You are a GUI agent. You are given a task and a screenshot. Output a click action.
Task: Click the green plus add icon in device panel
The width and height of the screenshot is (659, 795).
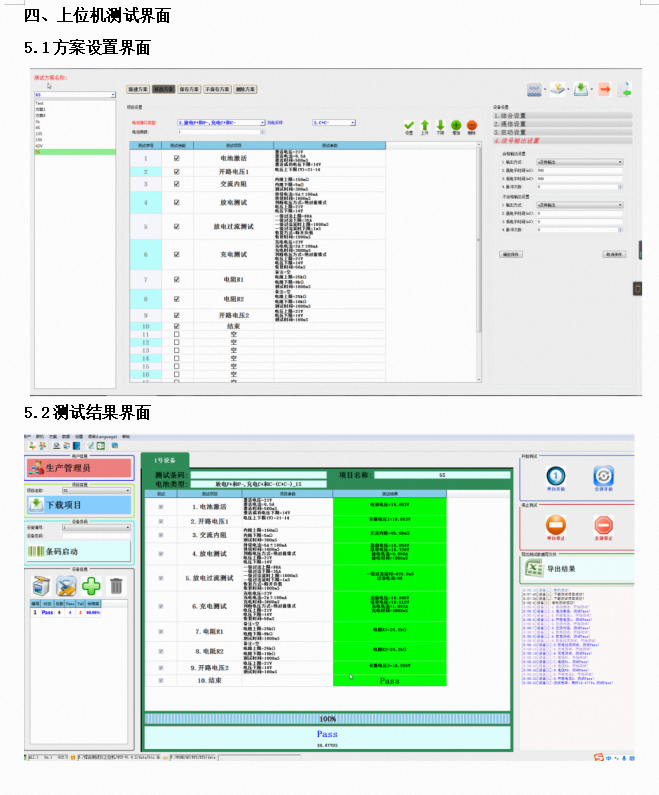point(92,587)
